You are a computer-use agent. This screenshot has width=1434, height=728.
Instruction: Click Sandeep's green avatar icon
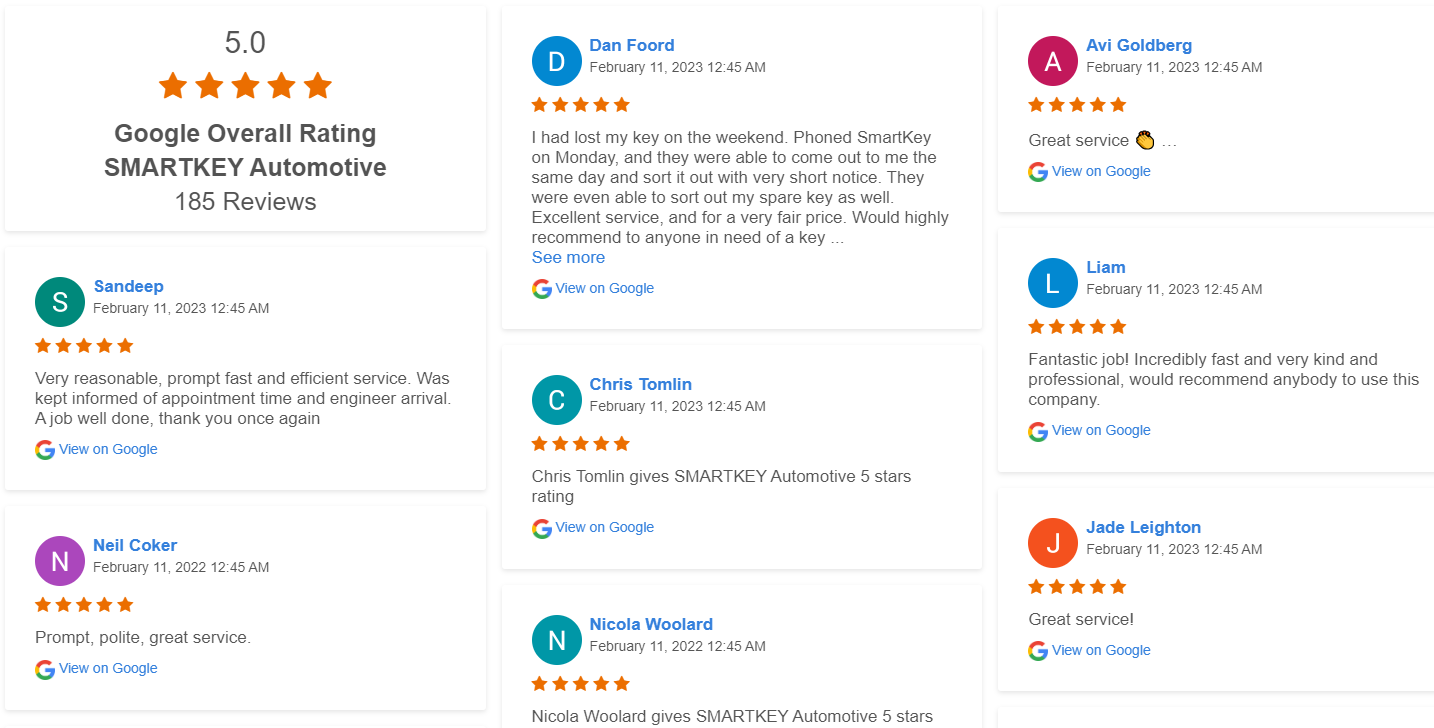tap(60, 302)
